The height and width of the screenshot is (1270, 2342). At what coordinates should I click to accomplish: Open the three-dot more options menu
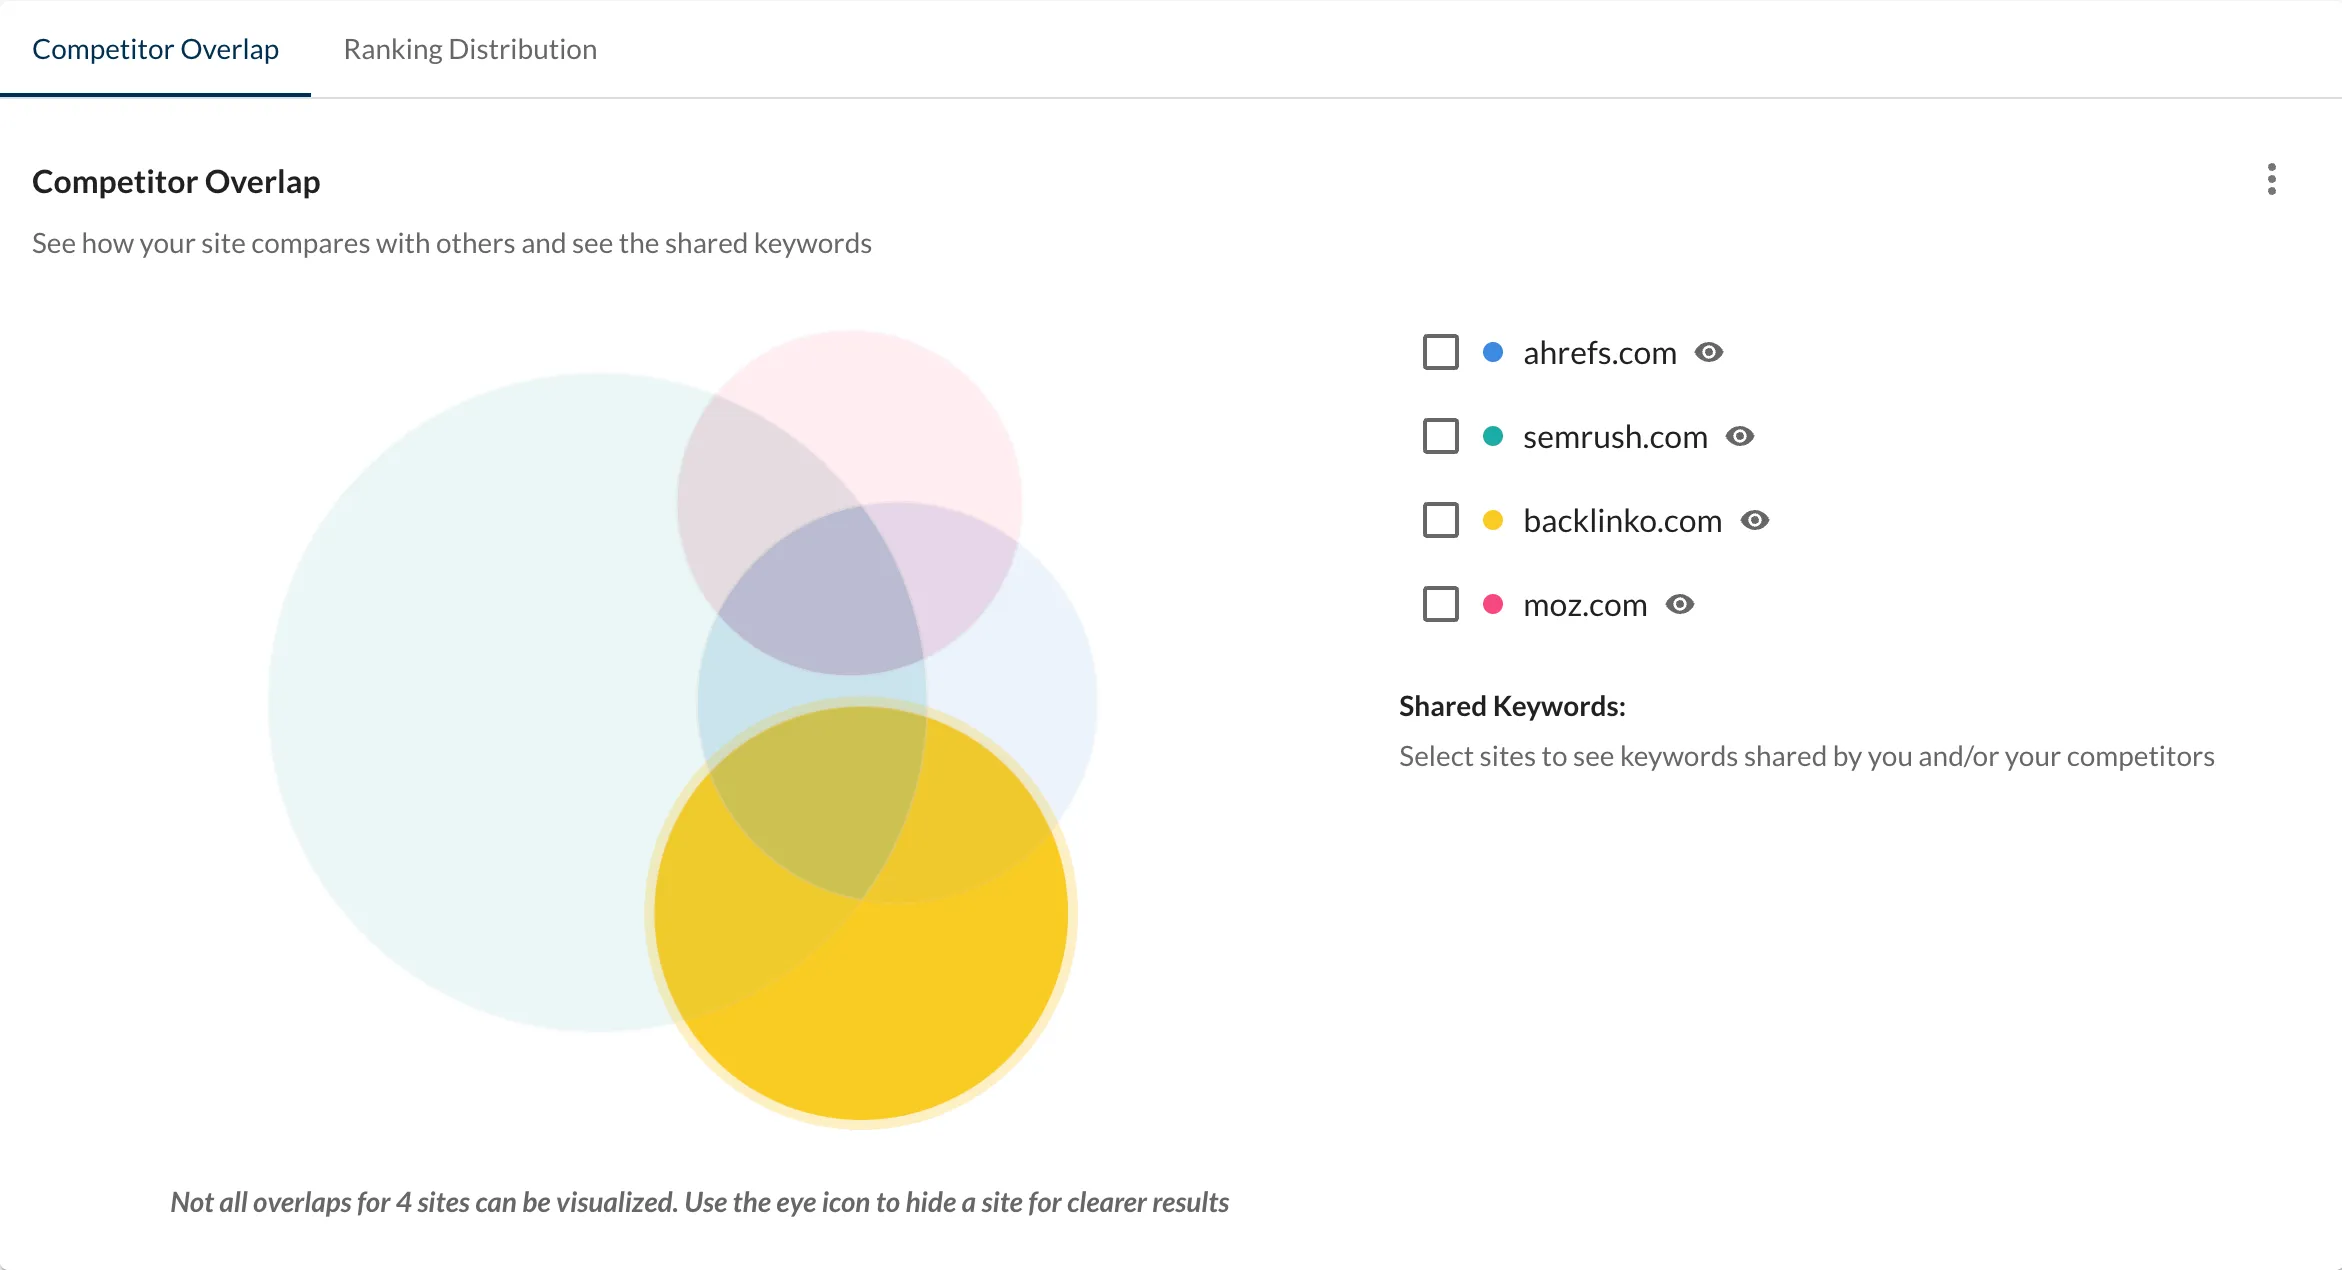2271,179
